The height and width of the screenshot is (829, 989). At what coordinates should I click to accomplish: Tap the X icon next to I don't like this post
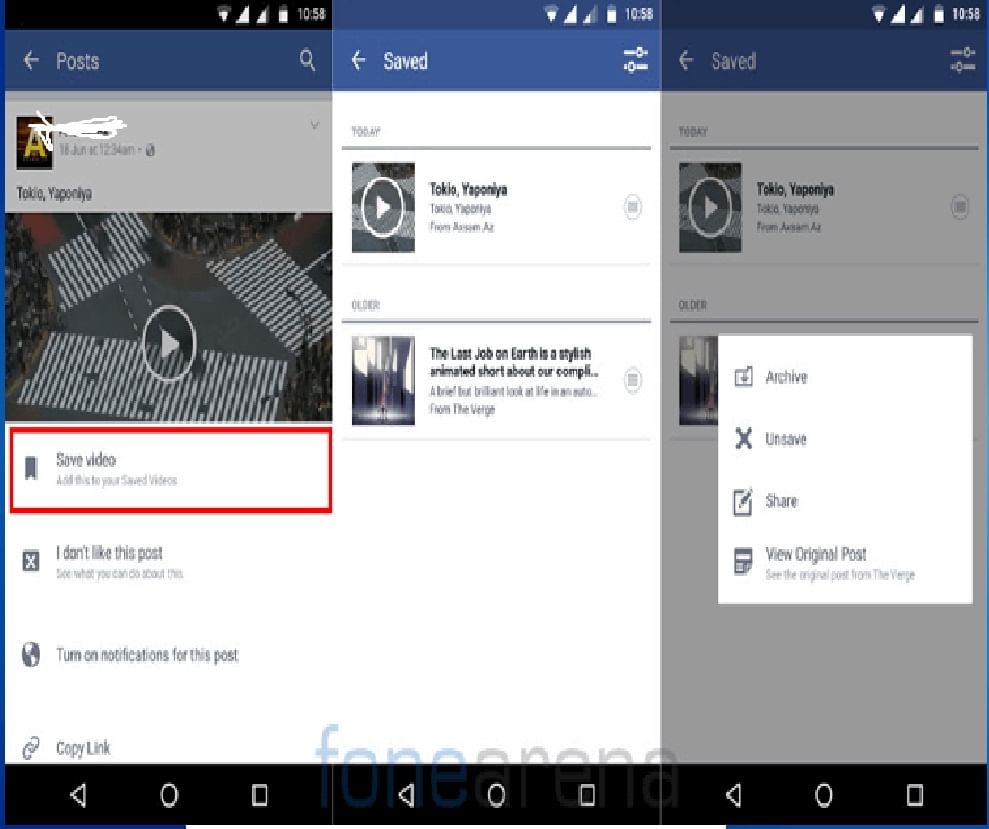[x=31, y=560]
